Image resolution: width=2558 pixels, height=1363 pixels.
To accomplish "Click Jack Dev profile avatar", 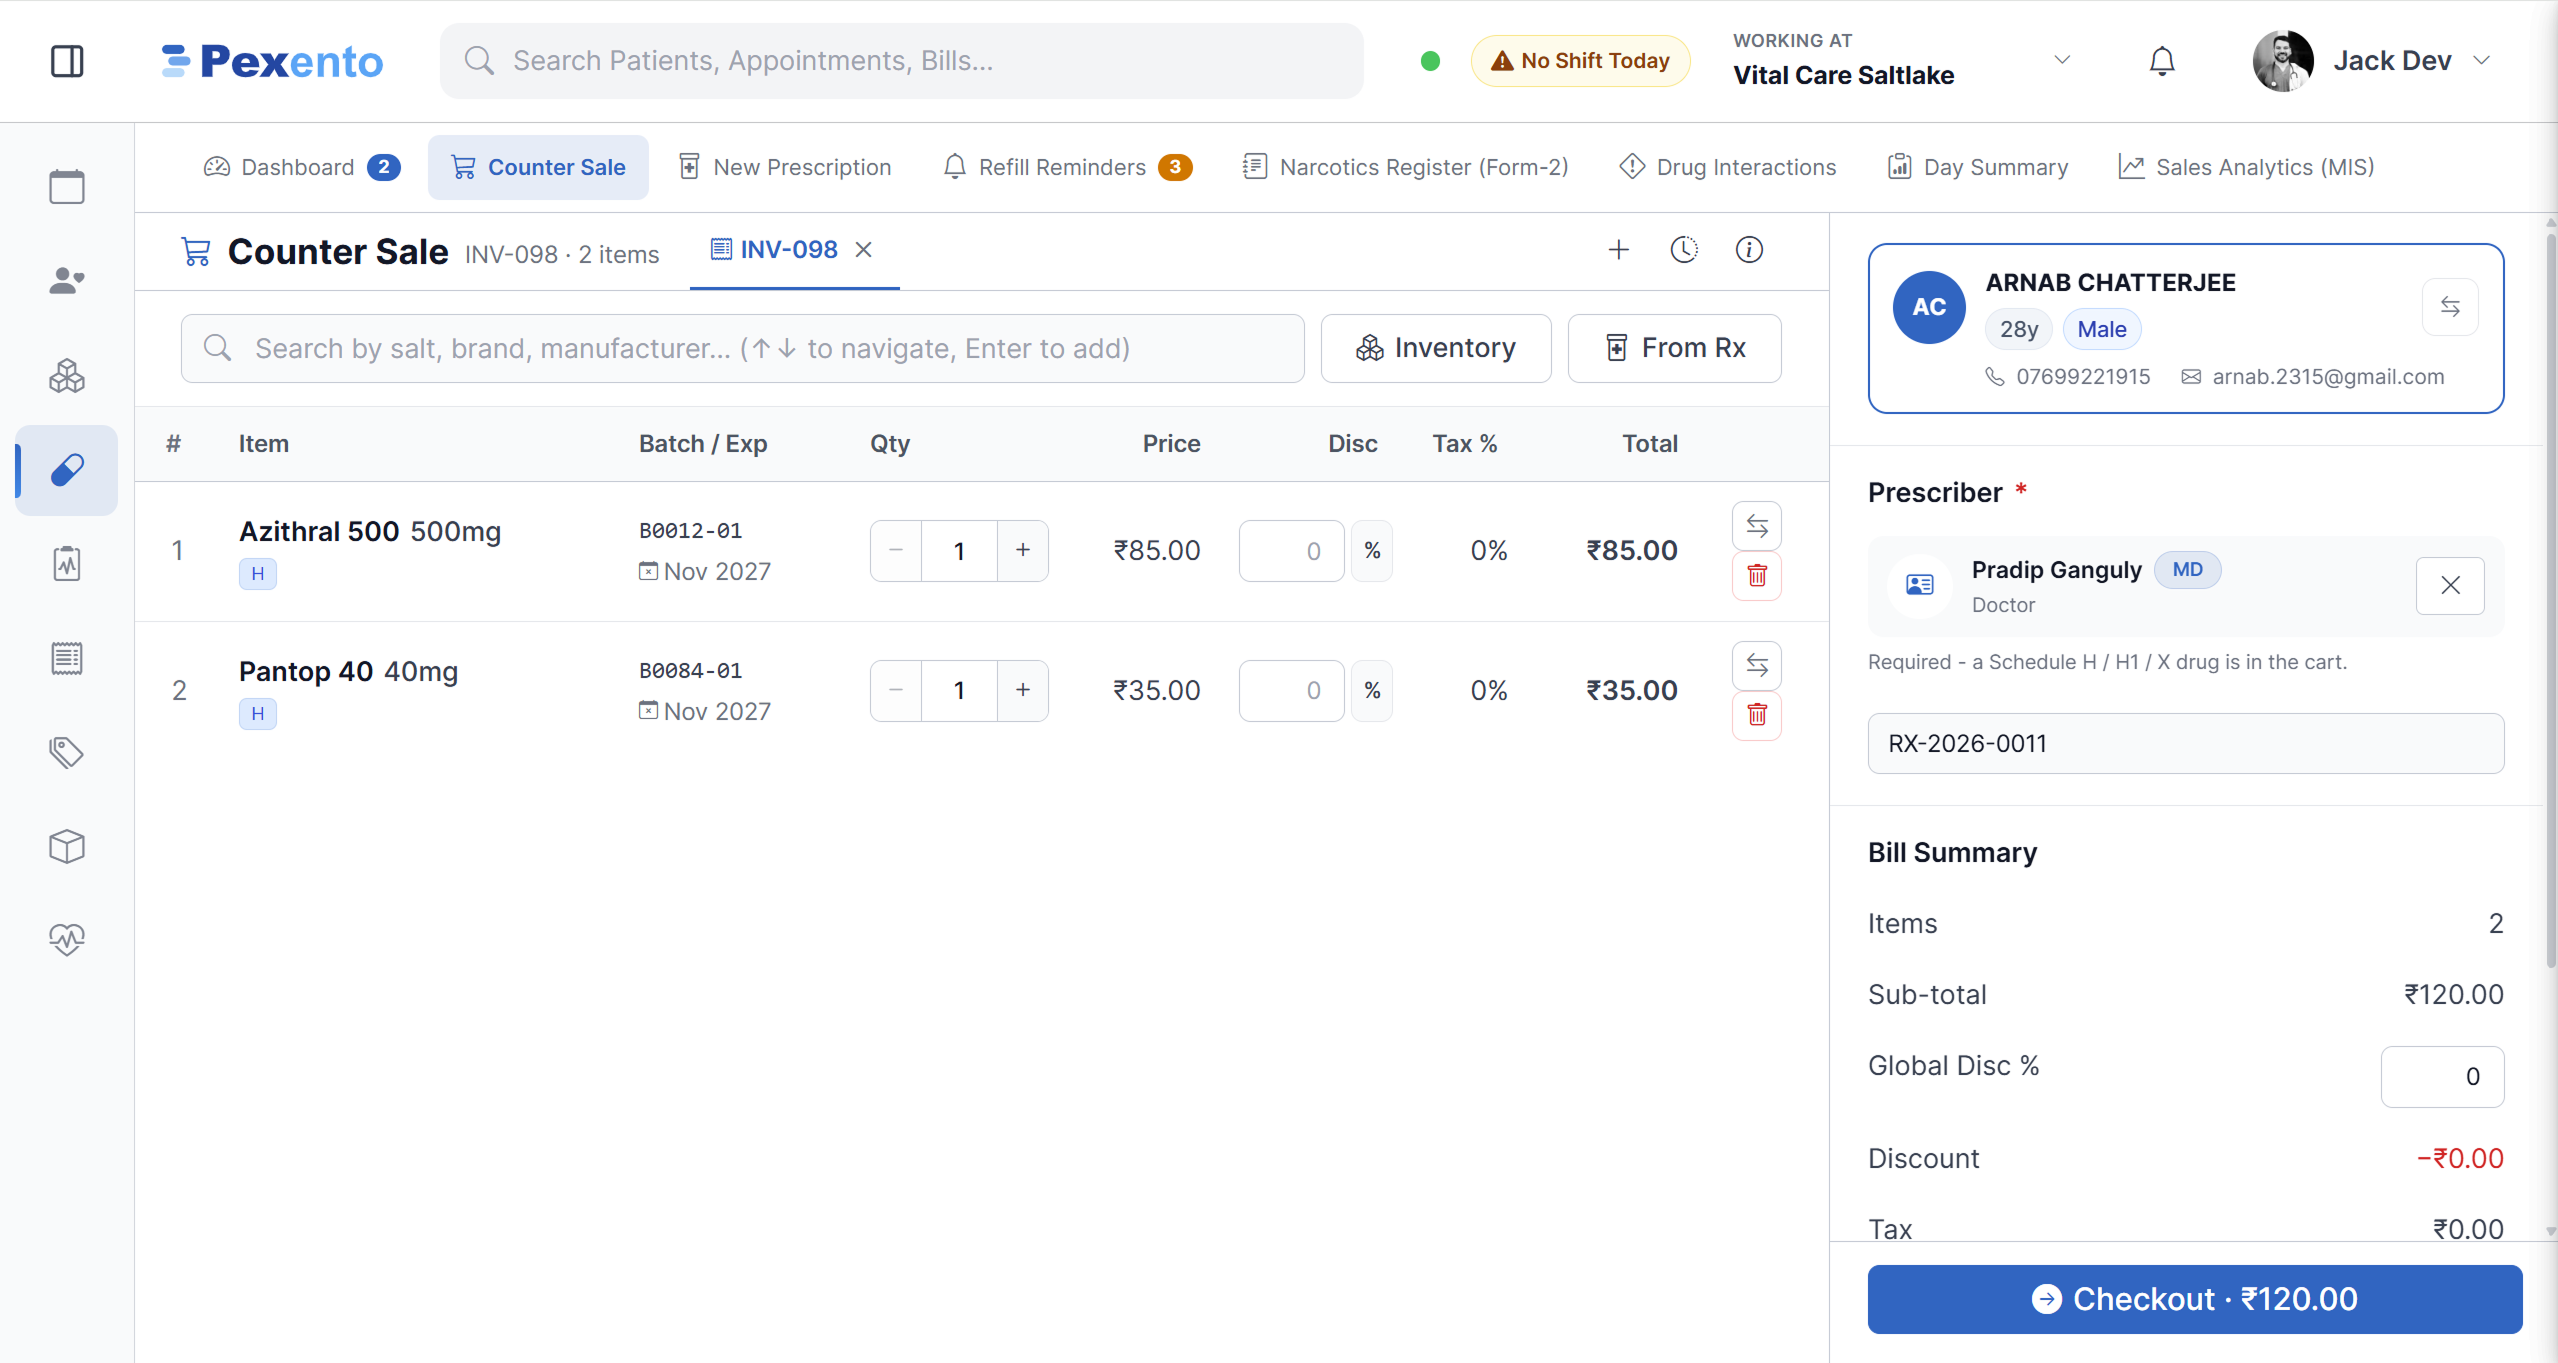I will click(x=2282, y=61).
